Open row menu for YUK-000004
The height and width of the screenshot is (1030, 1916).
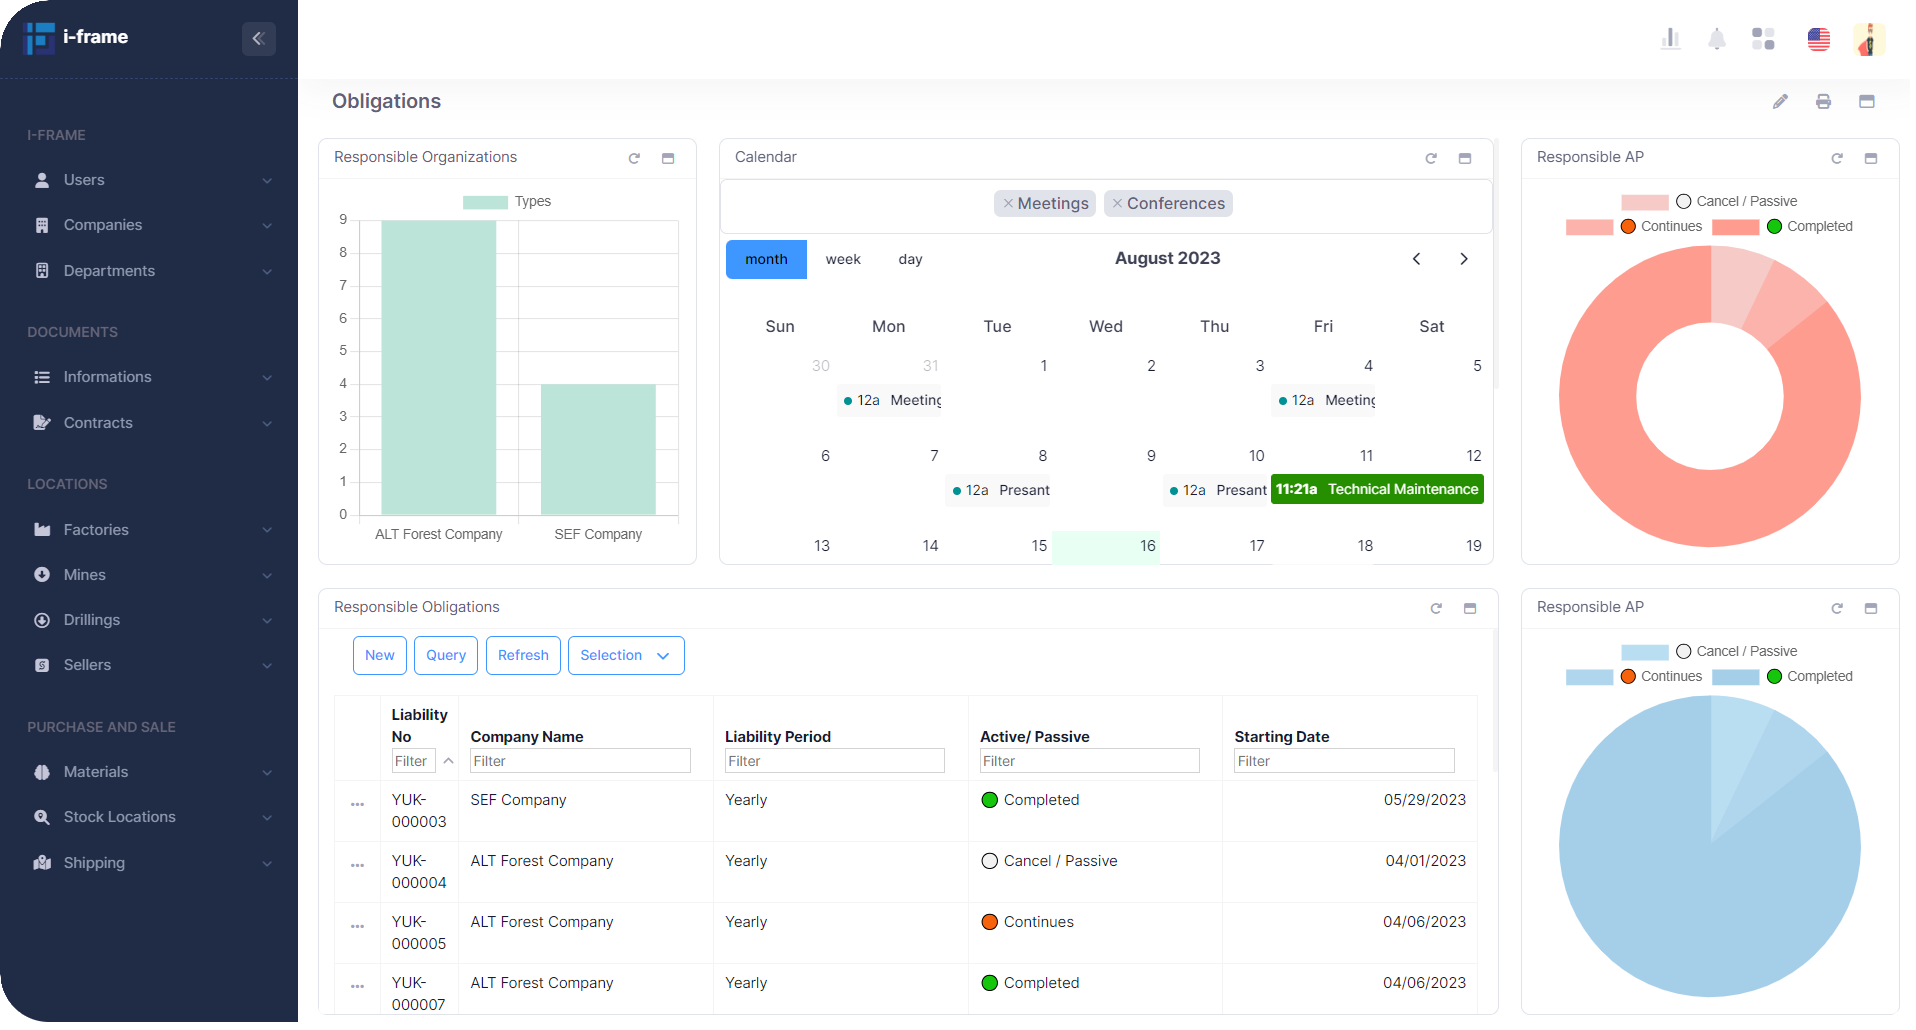click(357, 866)
